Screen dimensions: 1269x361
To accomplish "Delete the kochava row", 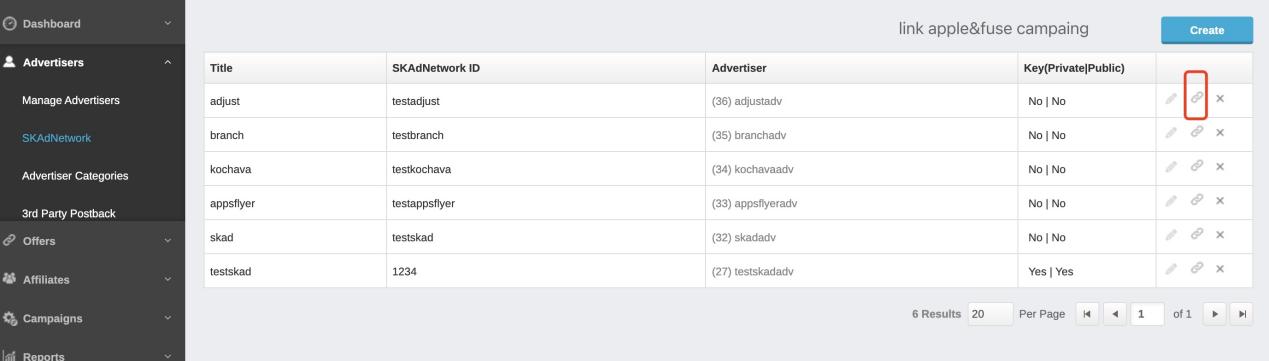I will pos(1220,167).
